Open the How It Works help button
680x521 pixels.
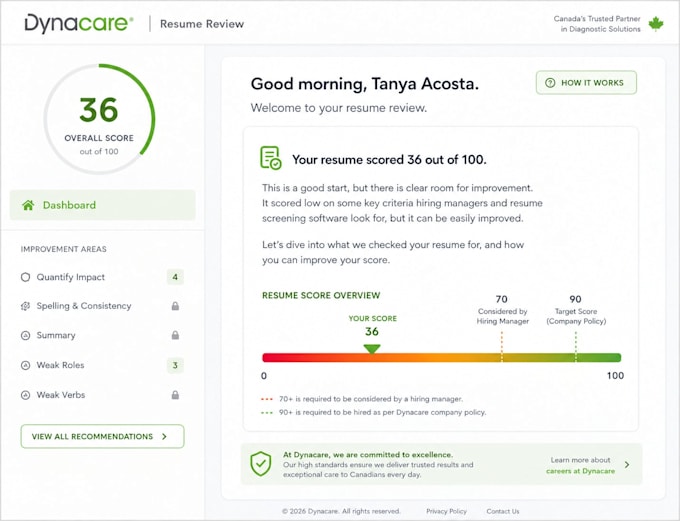(586, 82)
